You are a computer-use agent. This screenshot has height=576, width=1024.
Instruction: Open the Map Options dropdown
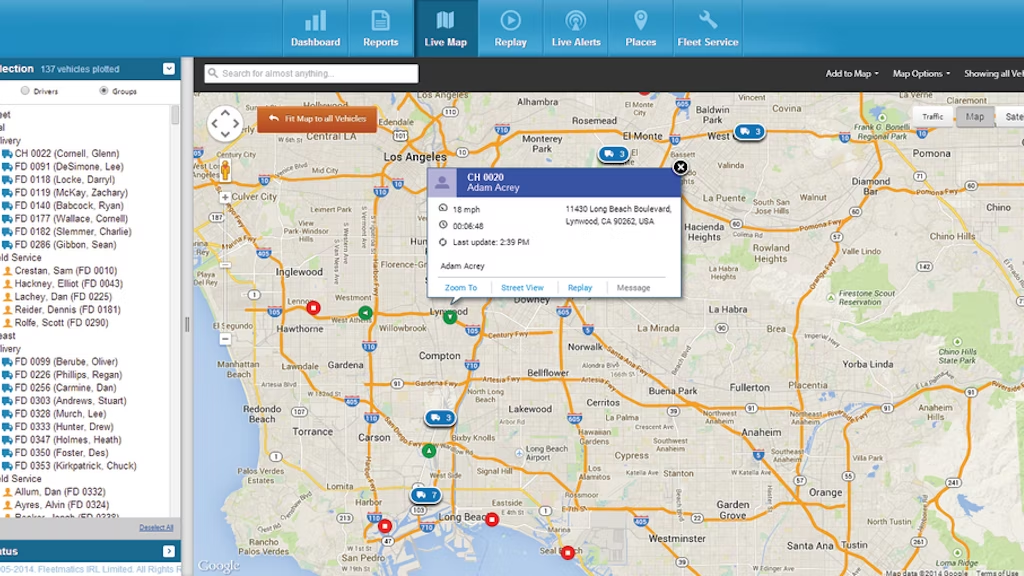click(921, 74)
